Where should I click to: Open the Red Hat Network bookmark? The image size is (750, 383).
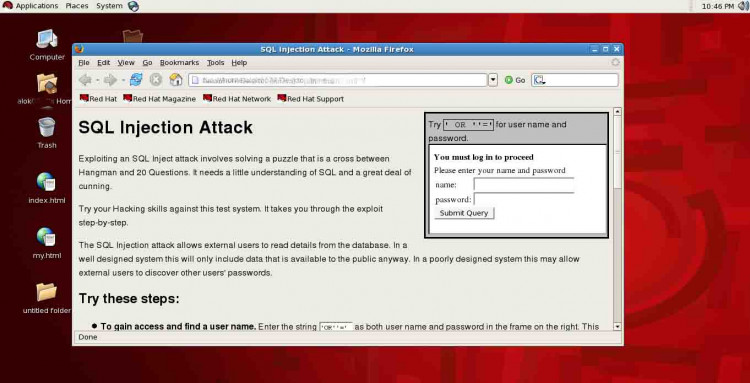(x=237, y=99)
